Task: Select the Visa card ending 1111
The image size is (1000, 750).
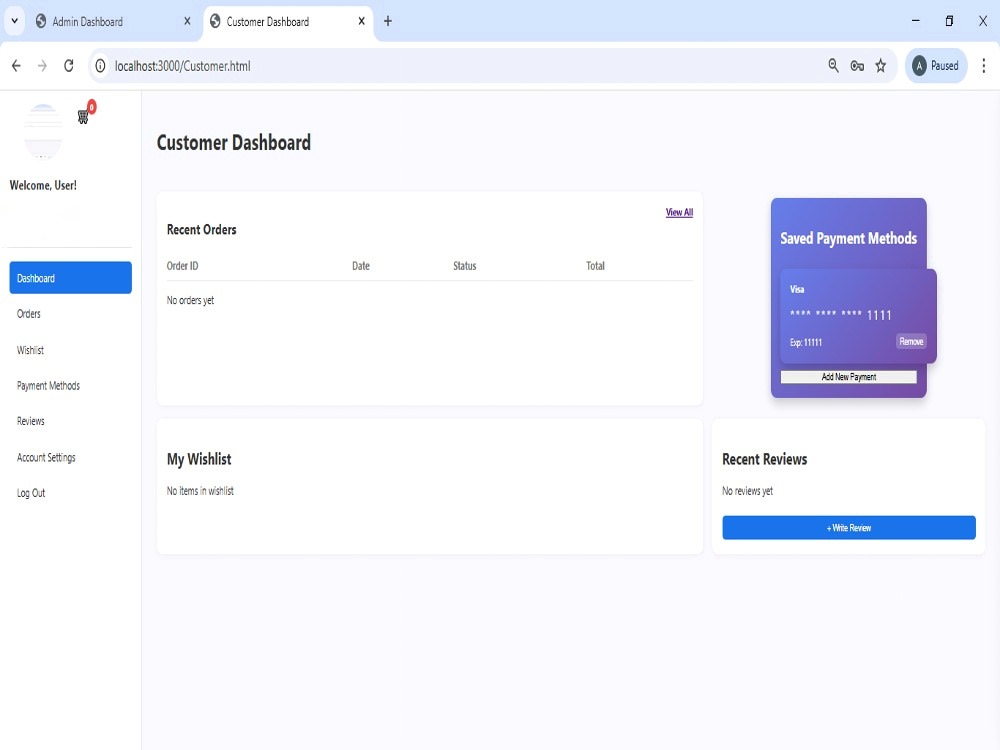Action: pos(858,316)
